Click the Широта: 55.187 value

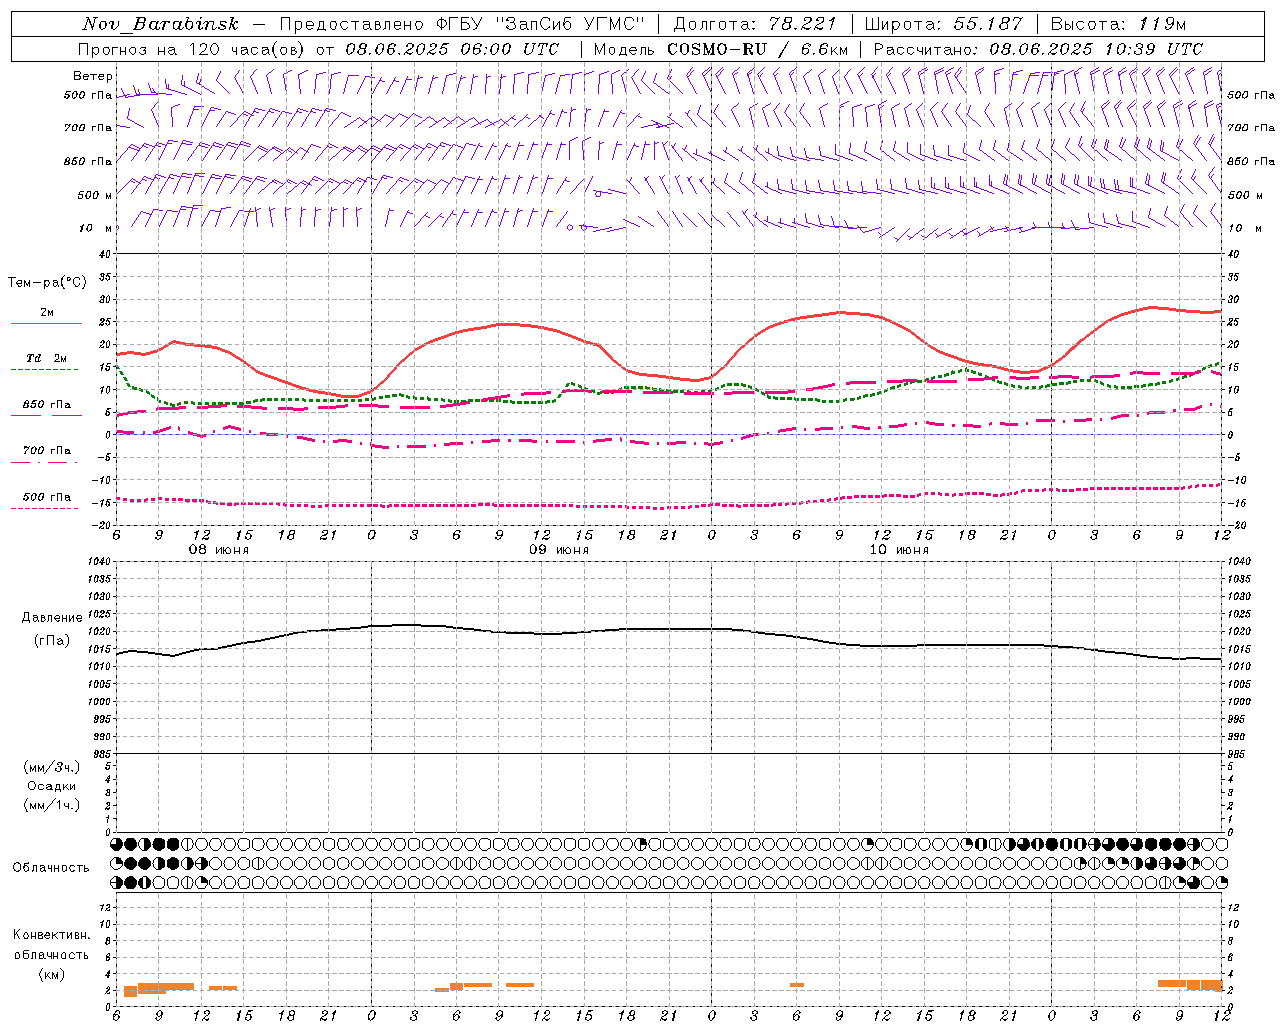944,24
